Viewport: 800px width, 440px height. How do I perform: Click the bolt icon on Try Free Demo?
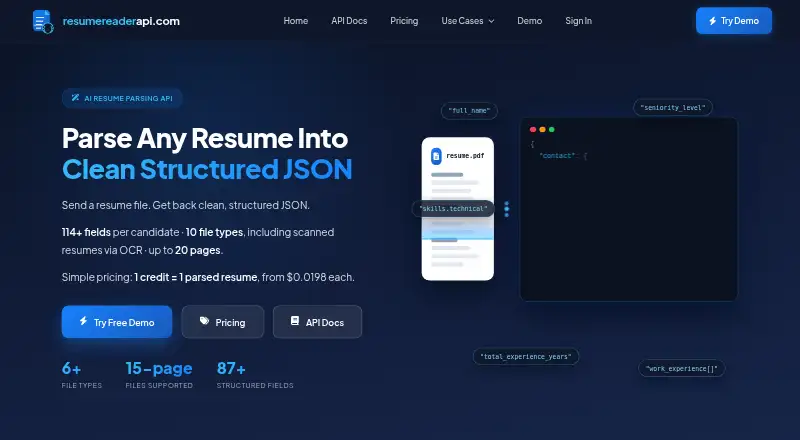83,321
